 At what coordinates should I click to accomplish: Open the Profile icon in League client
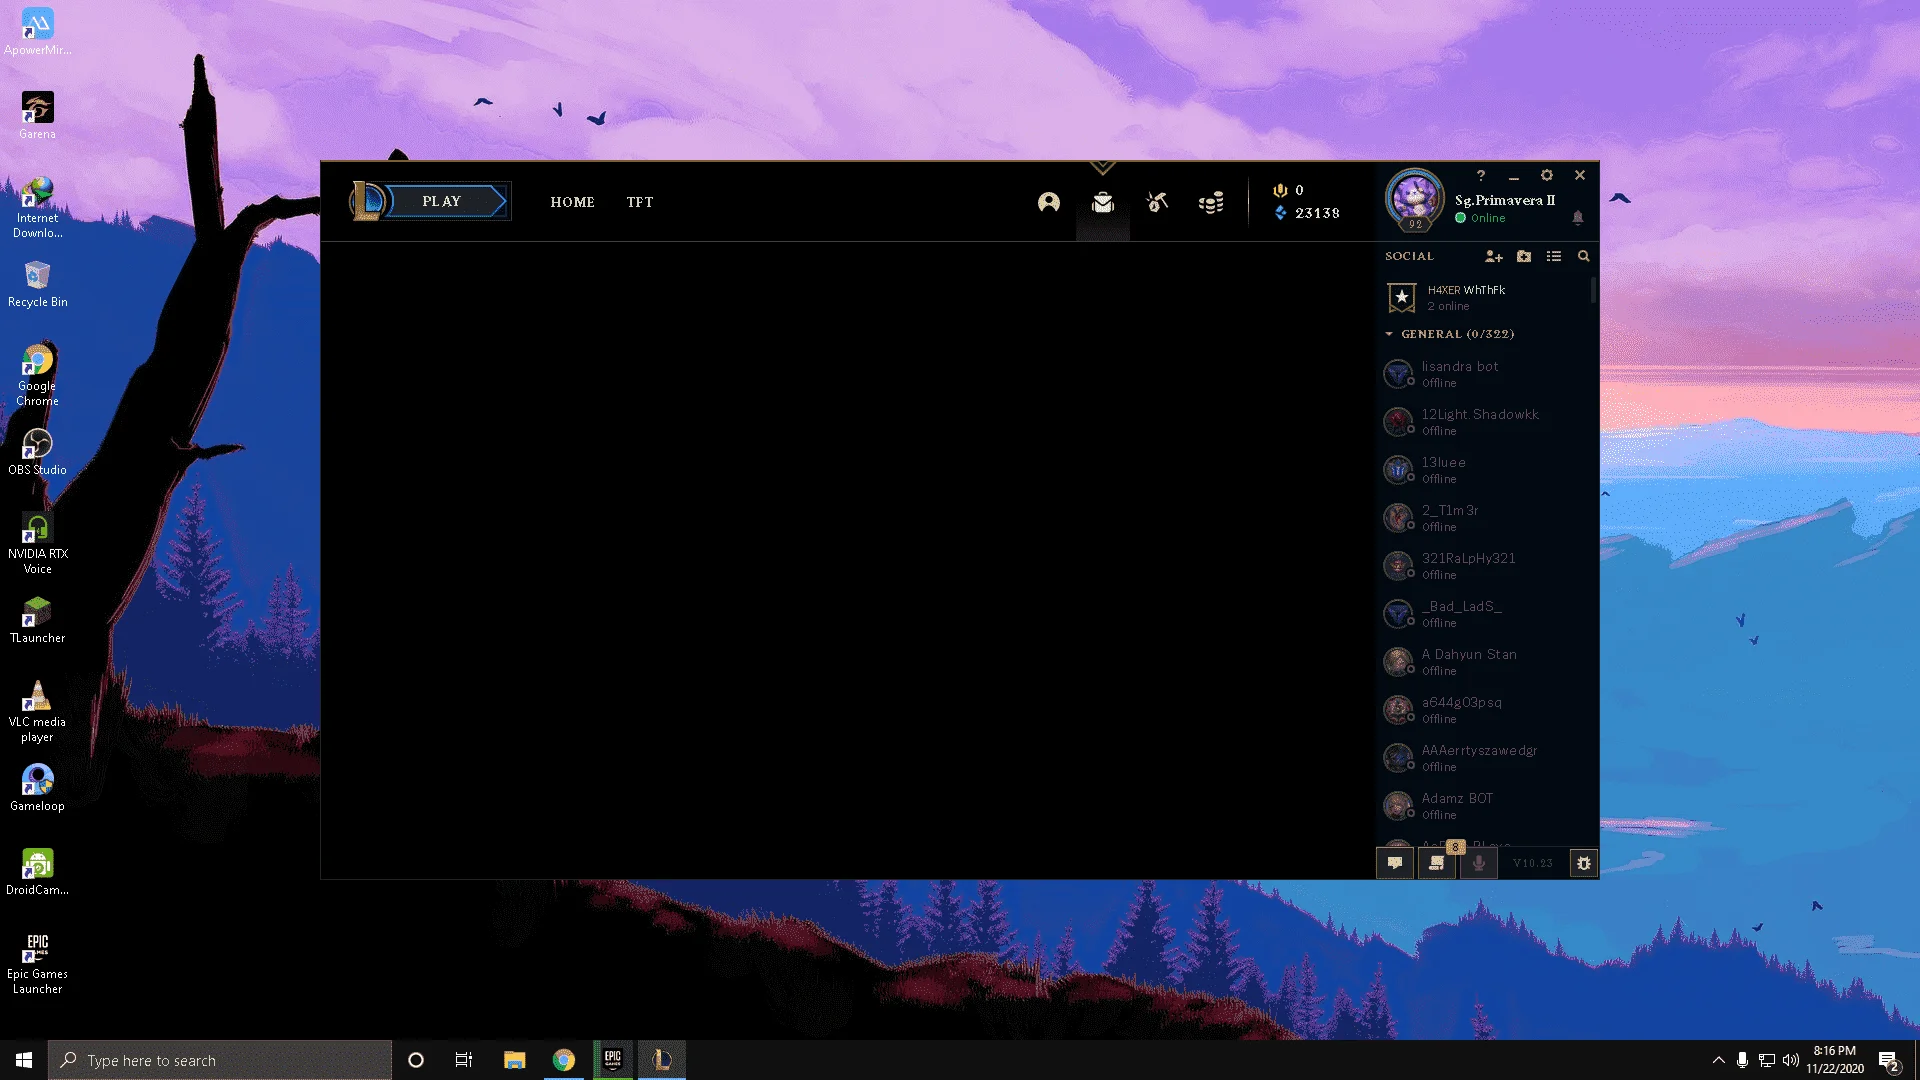1049,202
